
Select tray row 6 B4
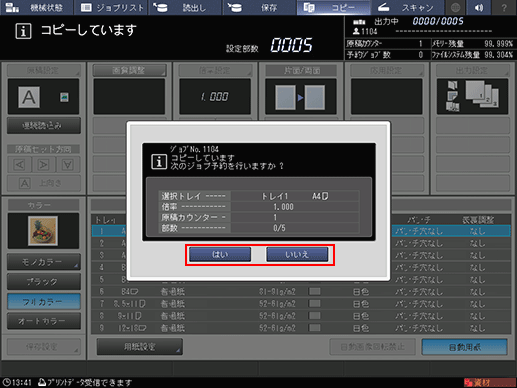(301, 292)
